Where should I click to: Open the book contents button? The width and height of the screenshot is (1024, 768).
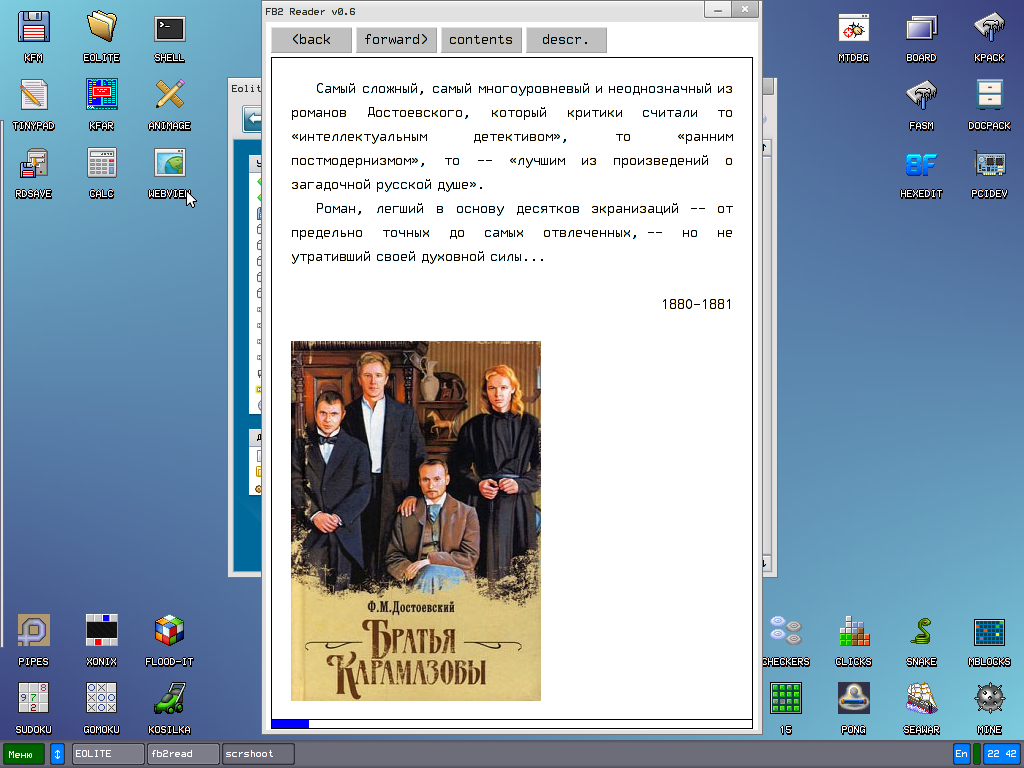[x=481, y=40]
